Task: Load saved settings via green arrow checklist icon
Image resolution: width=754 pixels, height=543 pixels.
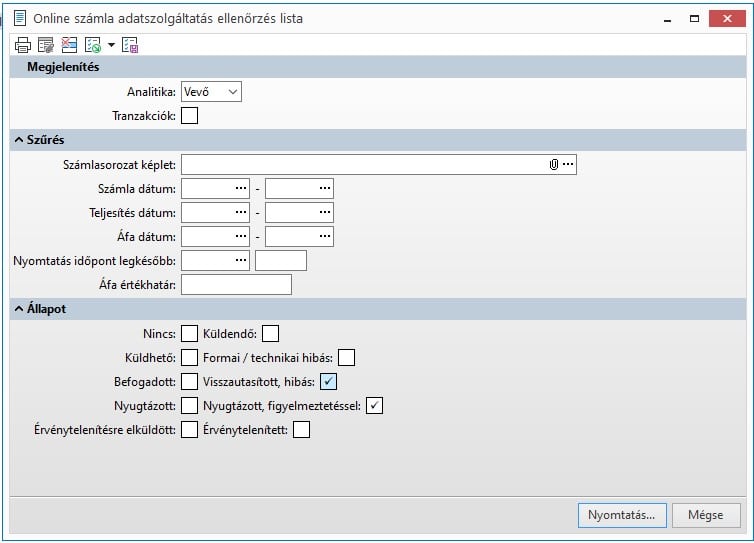Action: (x=92, y=45)
